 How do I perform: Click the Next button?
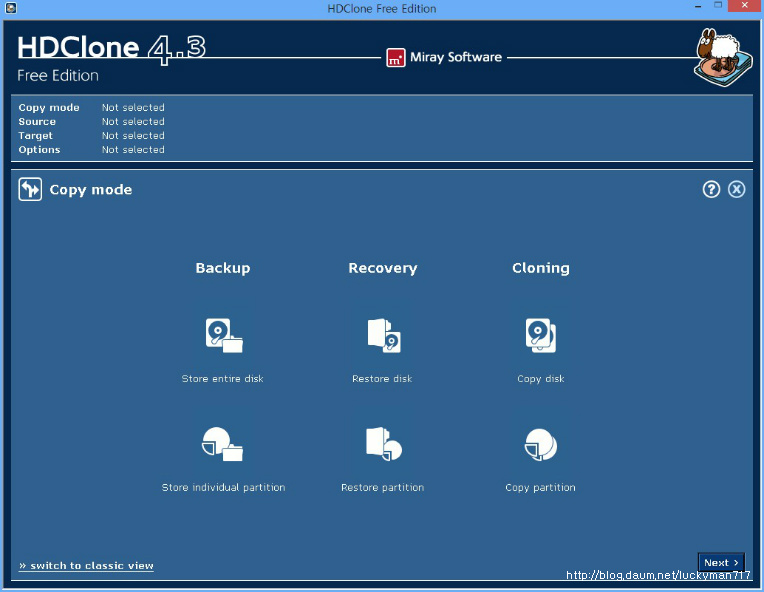pos(721,563)
